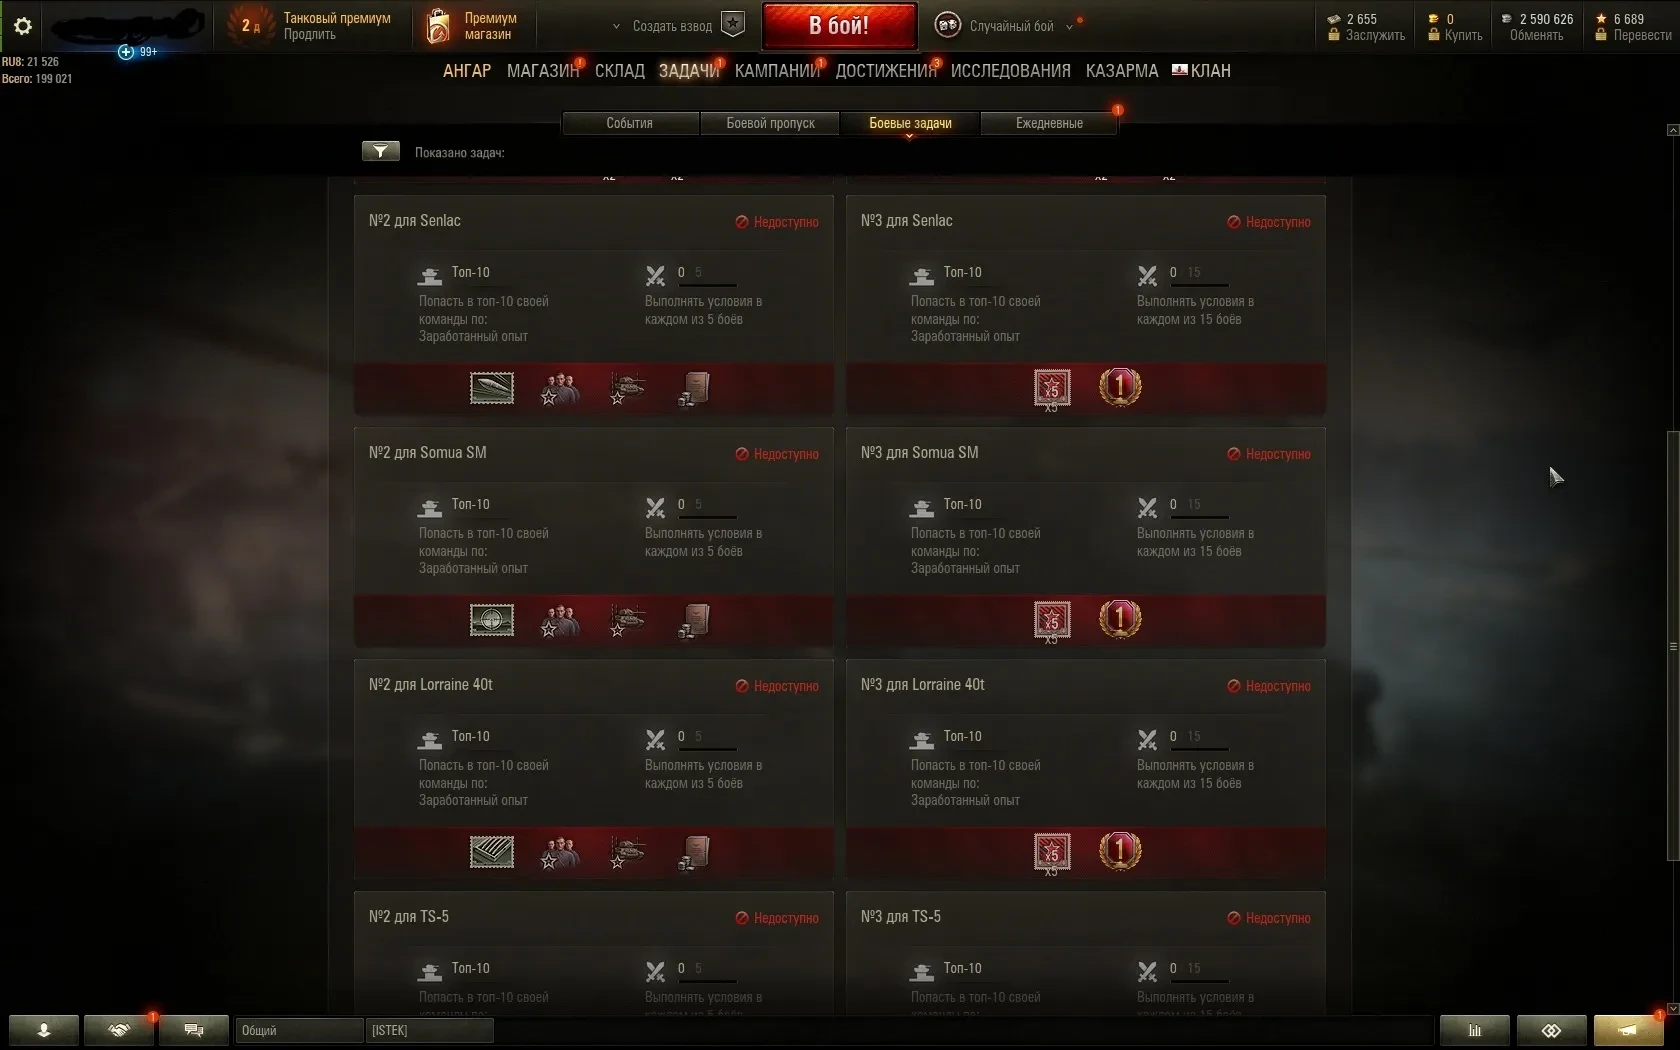
Task: Click the crew reward icon for Senlac №2
Action: (560, 389)
